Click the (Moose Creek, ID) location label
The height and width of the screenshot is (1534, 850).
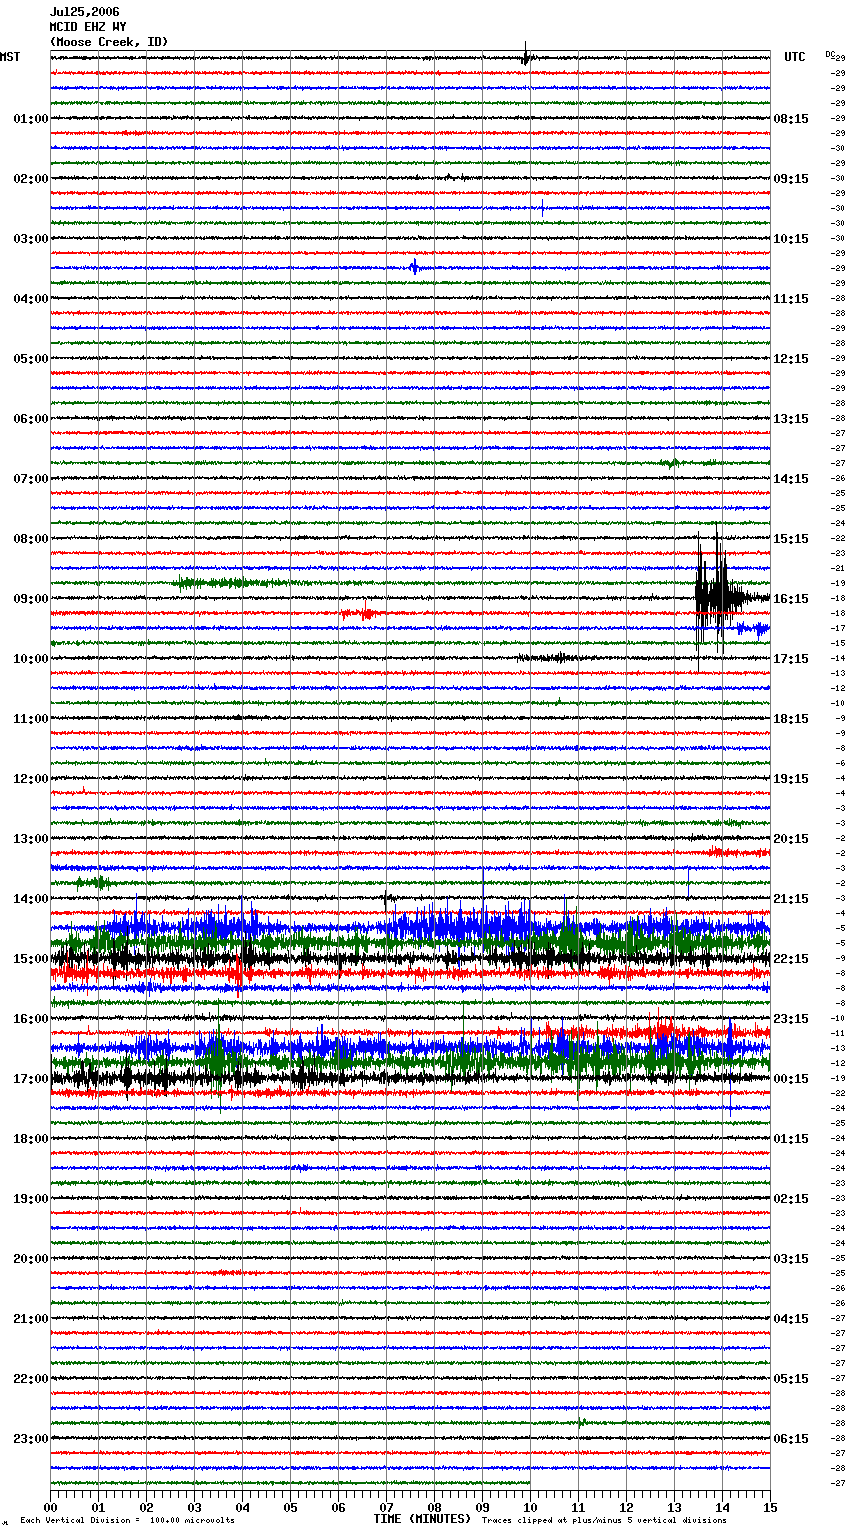coord(109,42)
